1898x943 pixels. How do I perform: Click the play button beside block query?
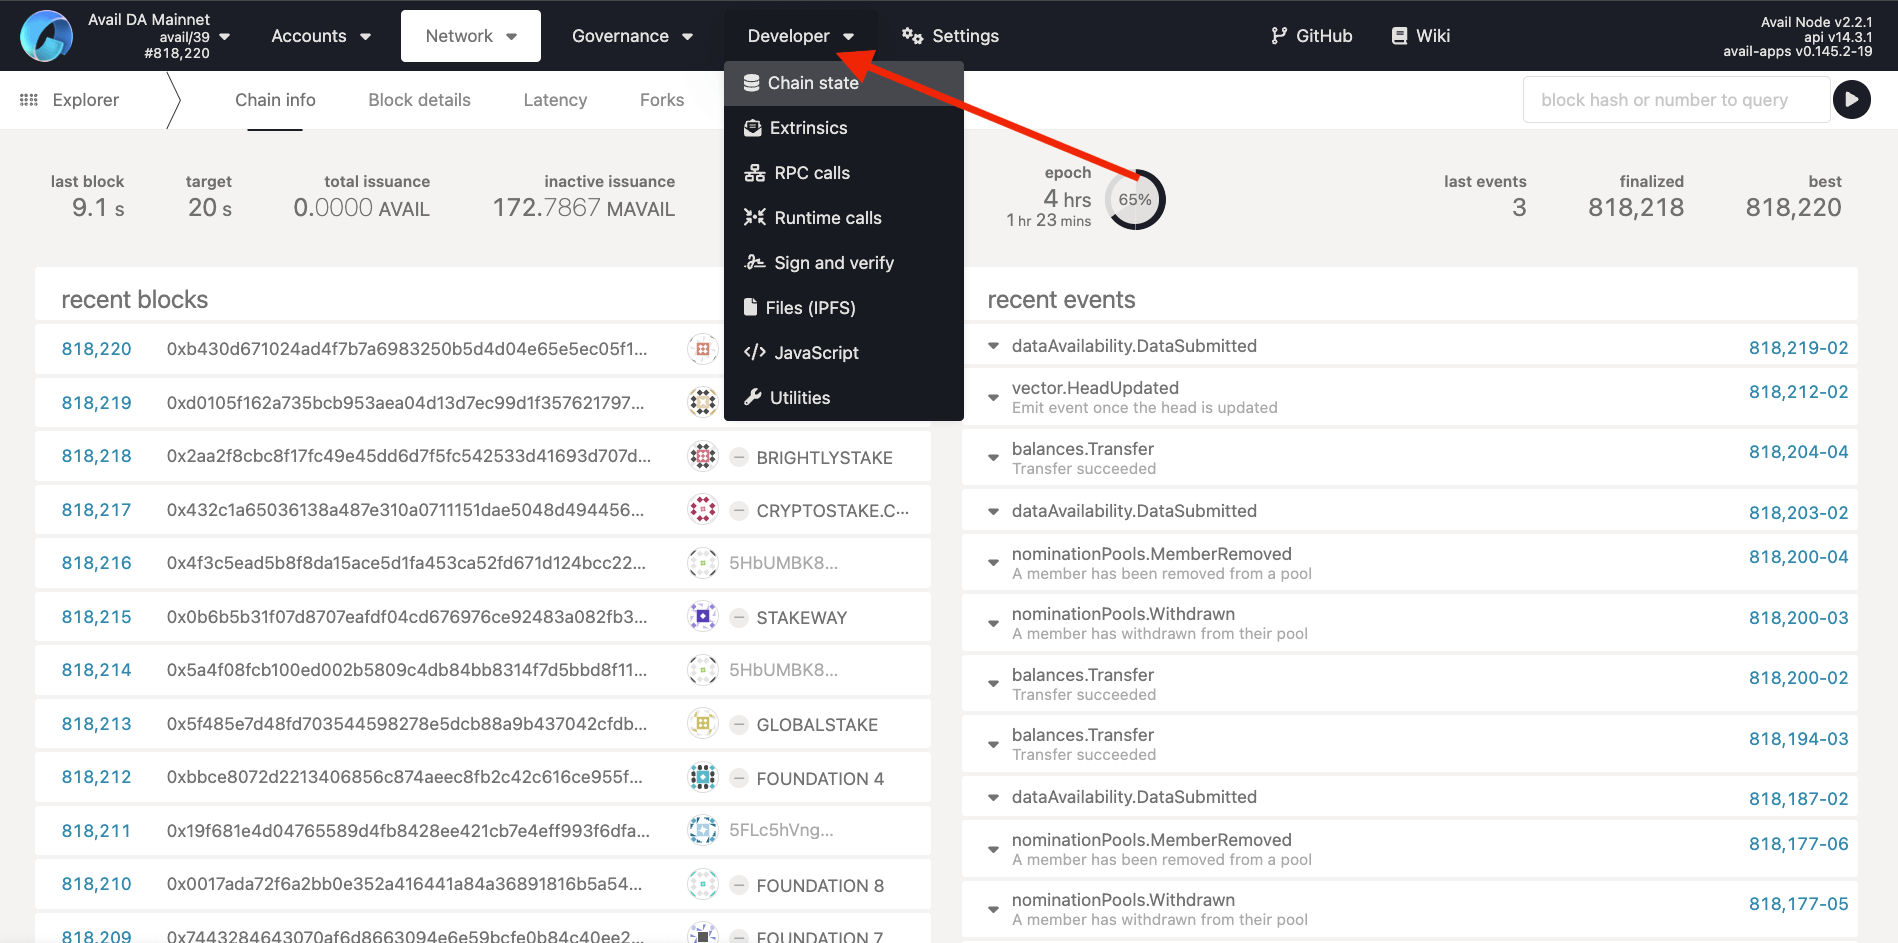[x=1851, y=99]
